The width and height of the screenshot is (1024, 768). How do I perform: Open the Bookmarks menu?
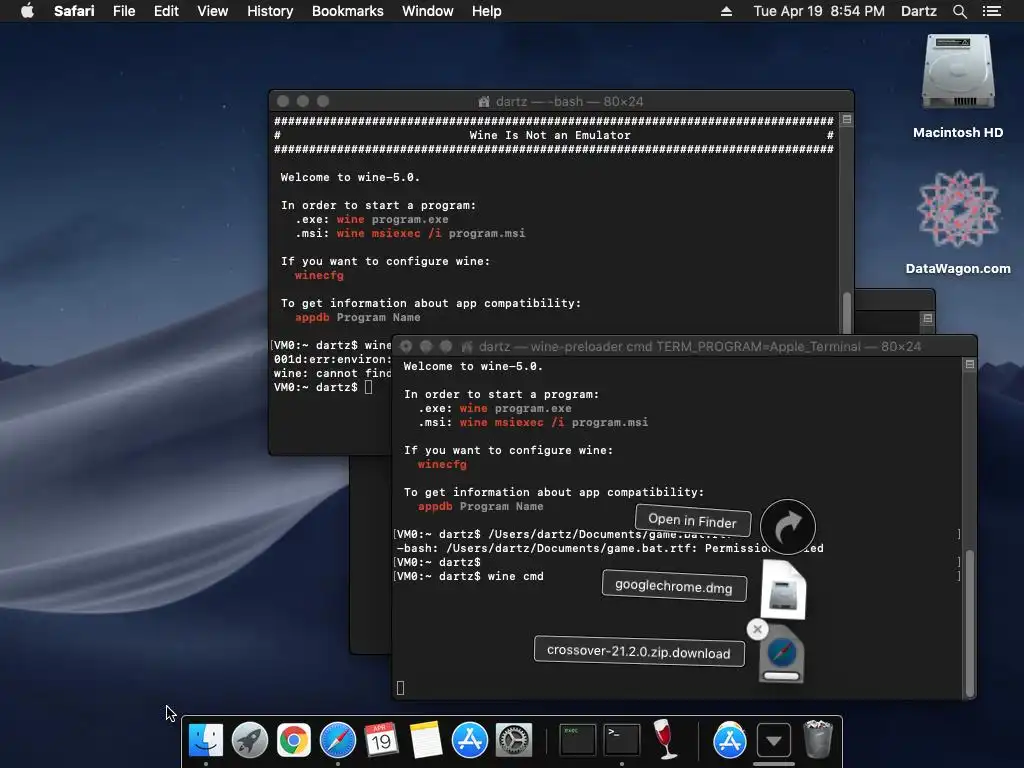(x=347, y=11)
